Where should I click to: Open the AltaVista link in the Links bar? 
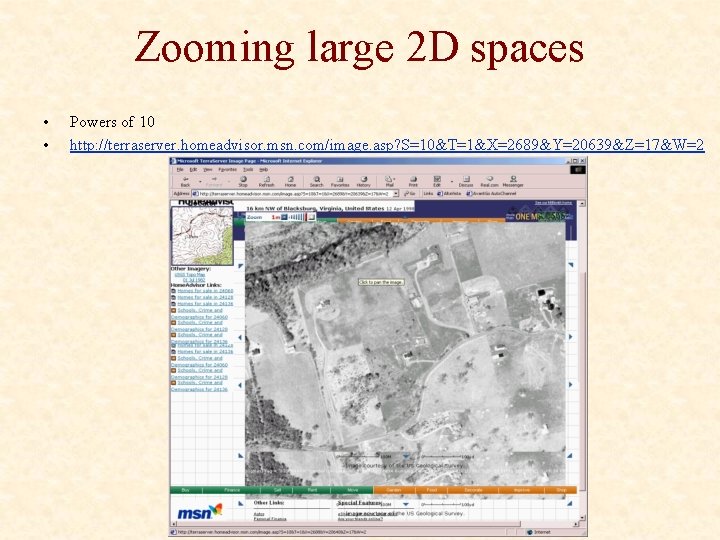click(x=449, y=194)
